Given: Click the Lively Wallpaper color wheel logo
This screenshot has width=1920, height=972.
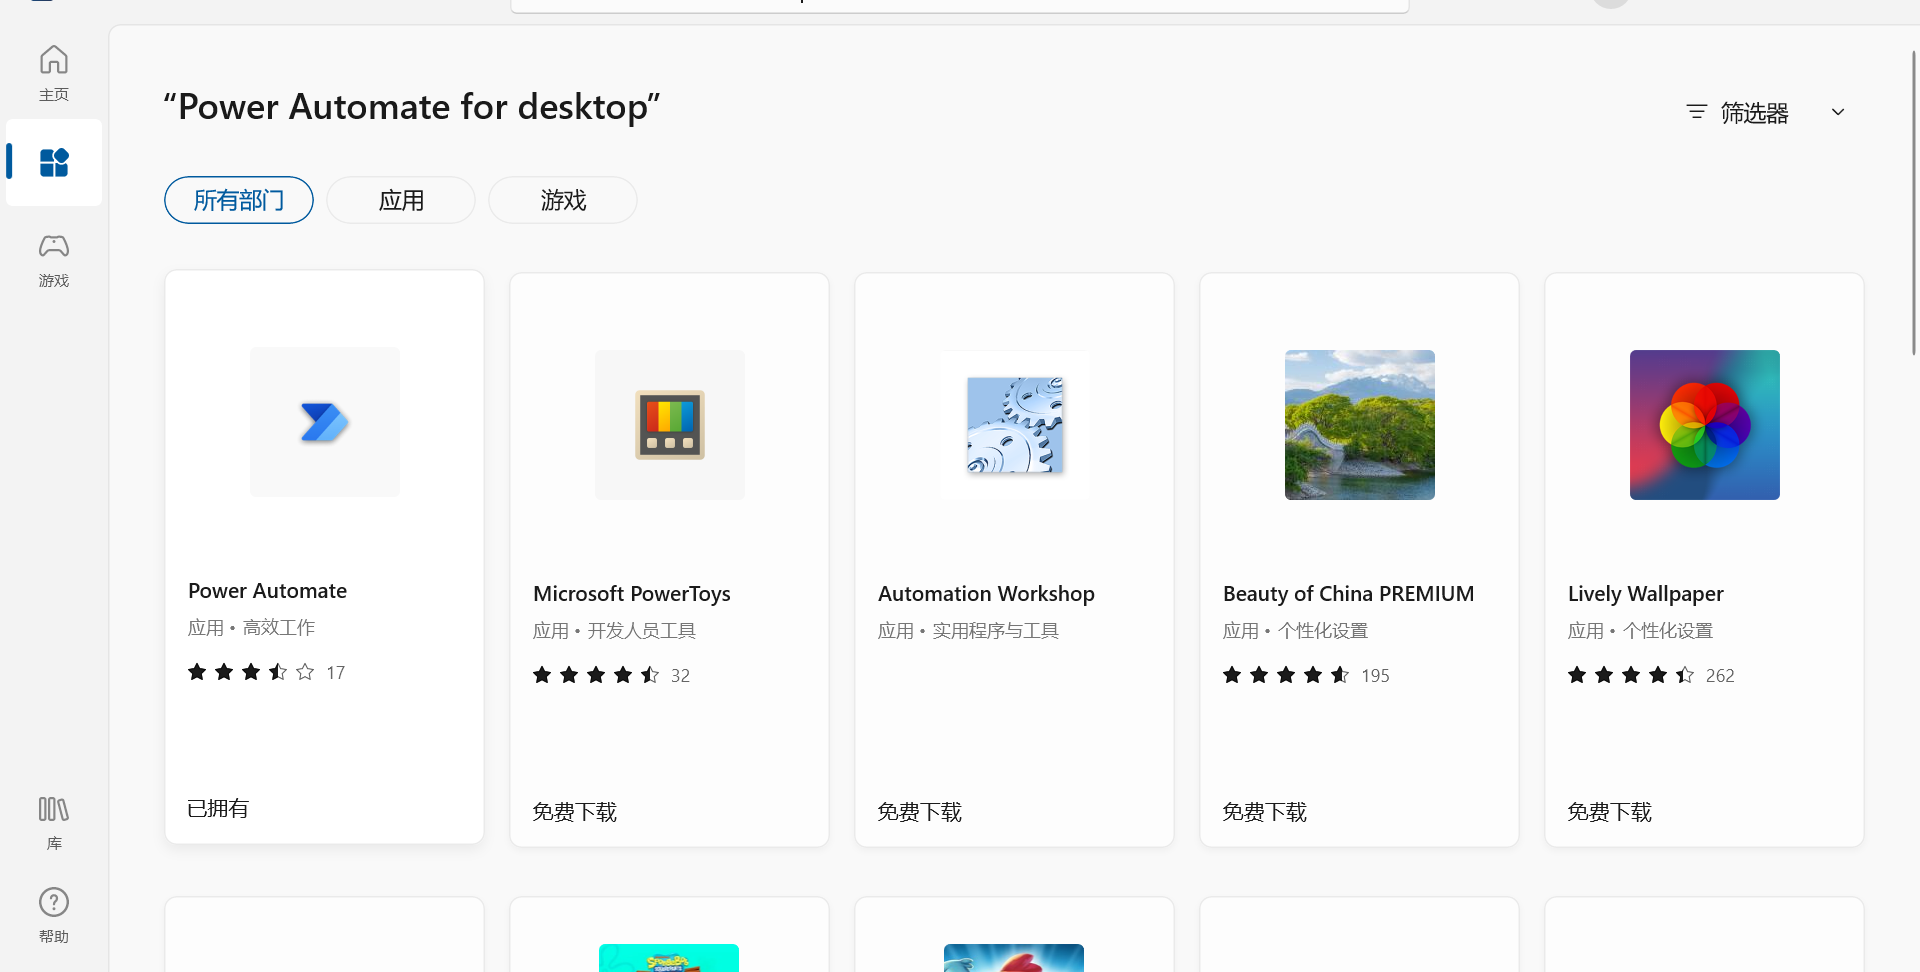Looking at the screenshot, I should pos(1703,424).
